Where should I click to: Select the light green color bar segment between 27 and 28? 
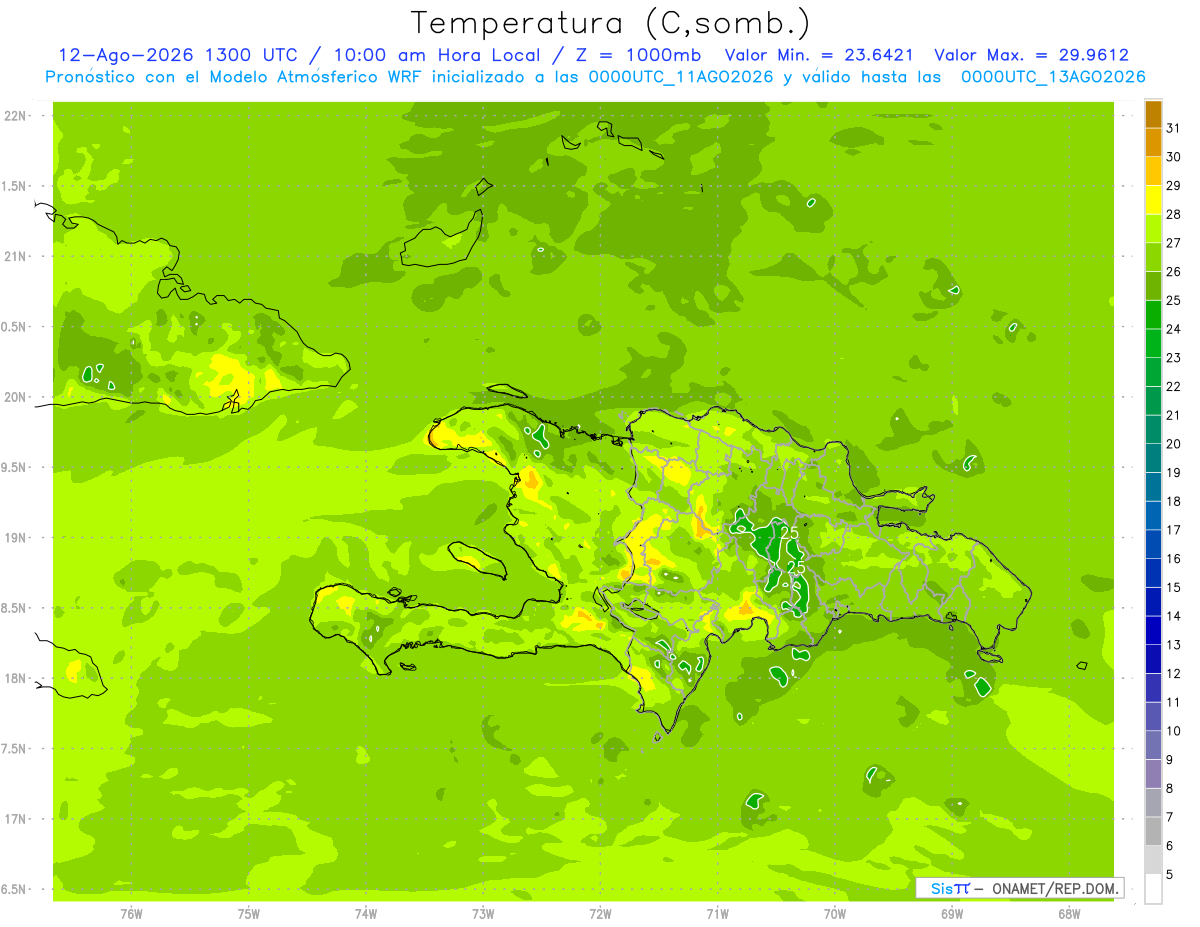pyautogui.click(x=1153, y=228)
